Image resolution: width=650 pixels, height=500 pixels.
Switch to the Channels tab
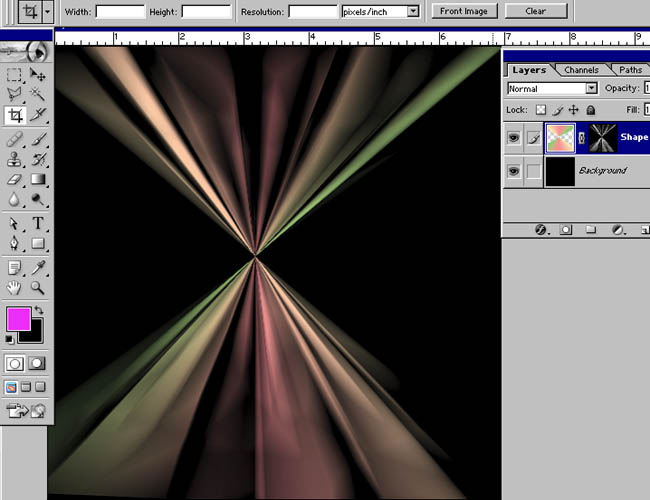click(581, 70)
